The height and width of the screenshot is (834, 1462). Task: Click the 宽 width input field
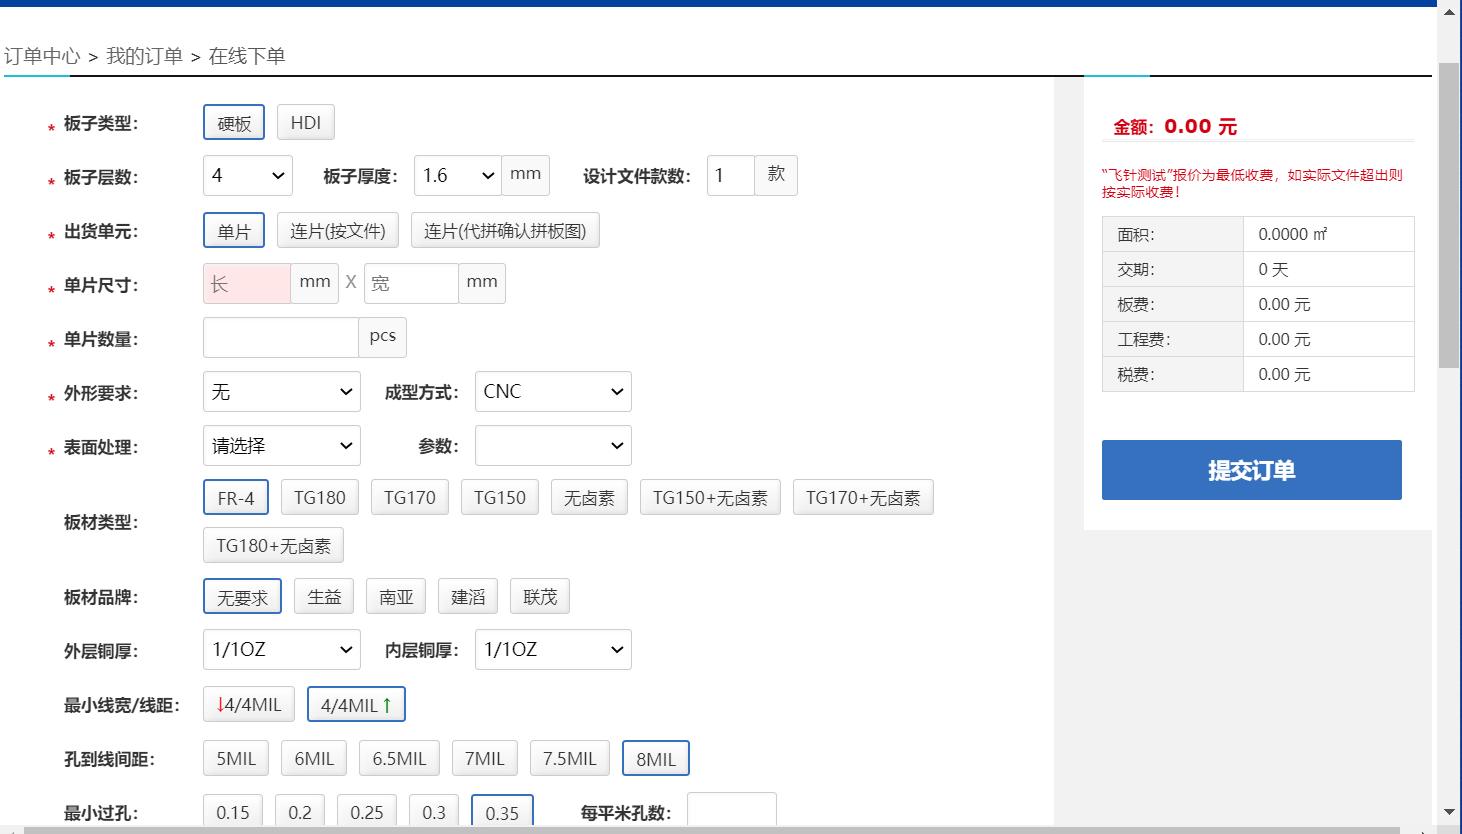coord(411,284)
